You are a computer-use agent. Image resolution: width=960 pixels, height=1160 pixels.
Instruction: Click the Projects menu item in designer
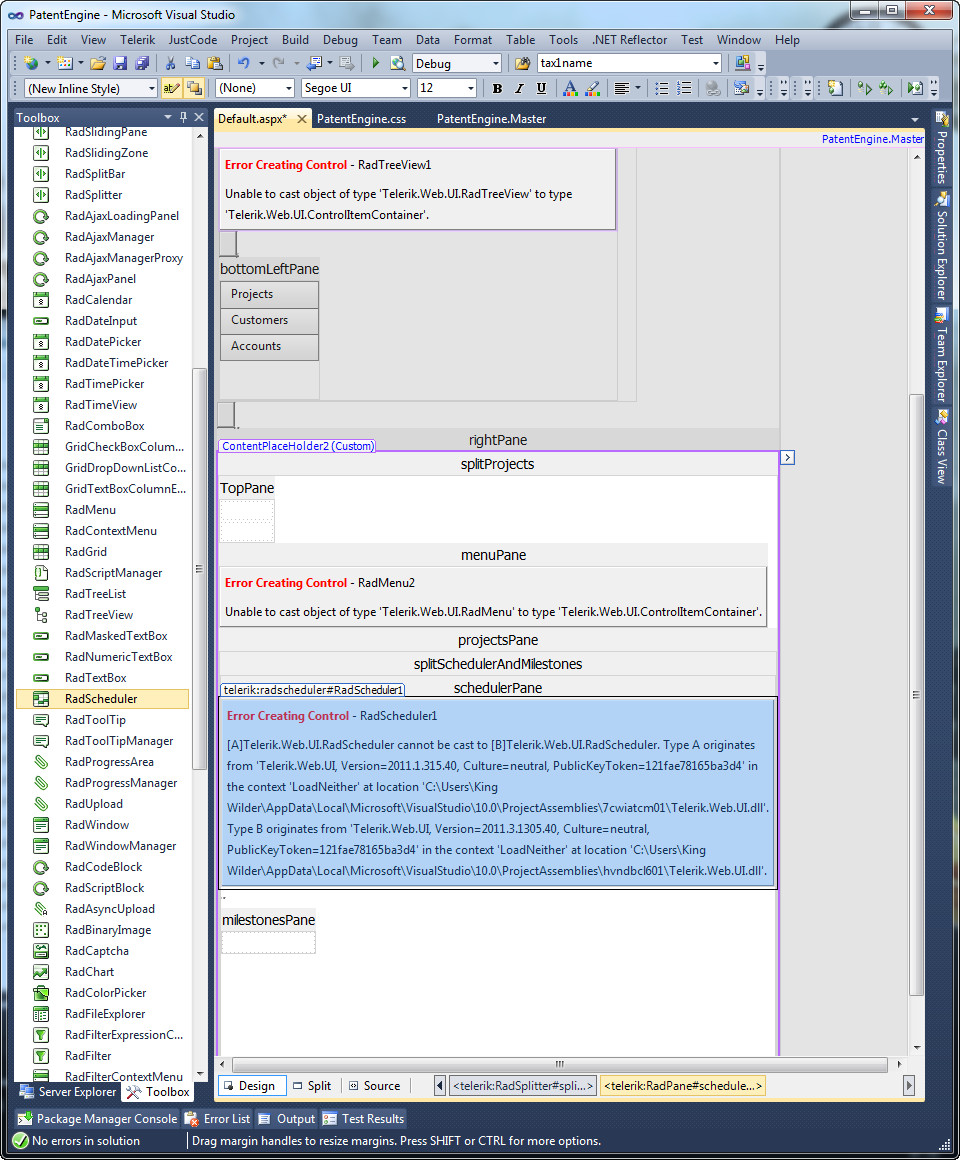(269, 294)
